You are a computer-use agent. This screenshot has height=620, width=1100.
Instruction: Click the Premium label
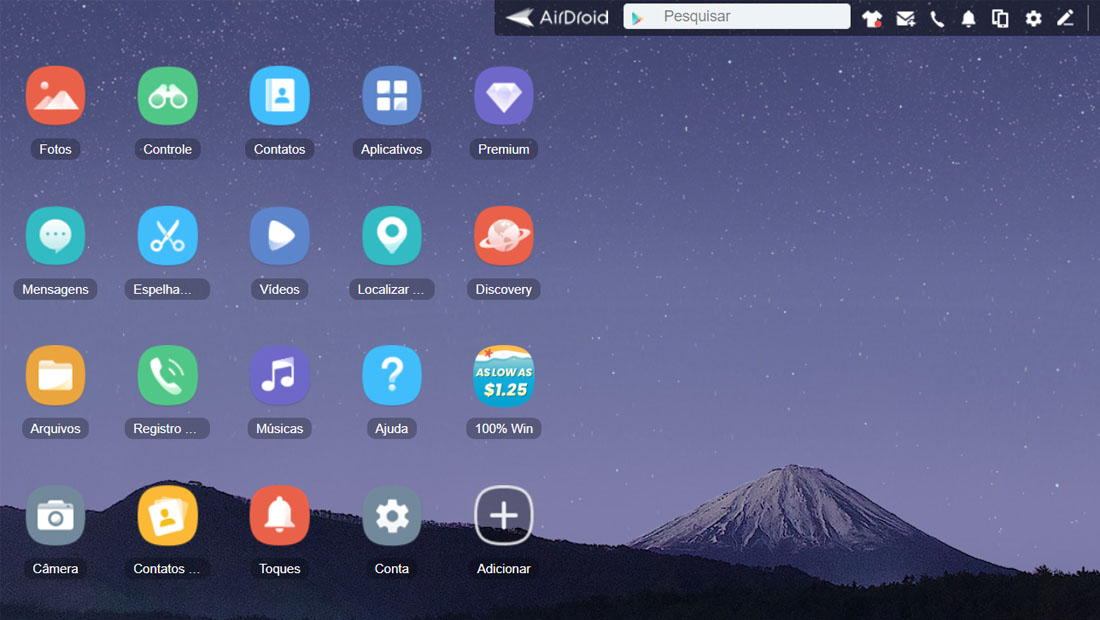(504, 149)
